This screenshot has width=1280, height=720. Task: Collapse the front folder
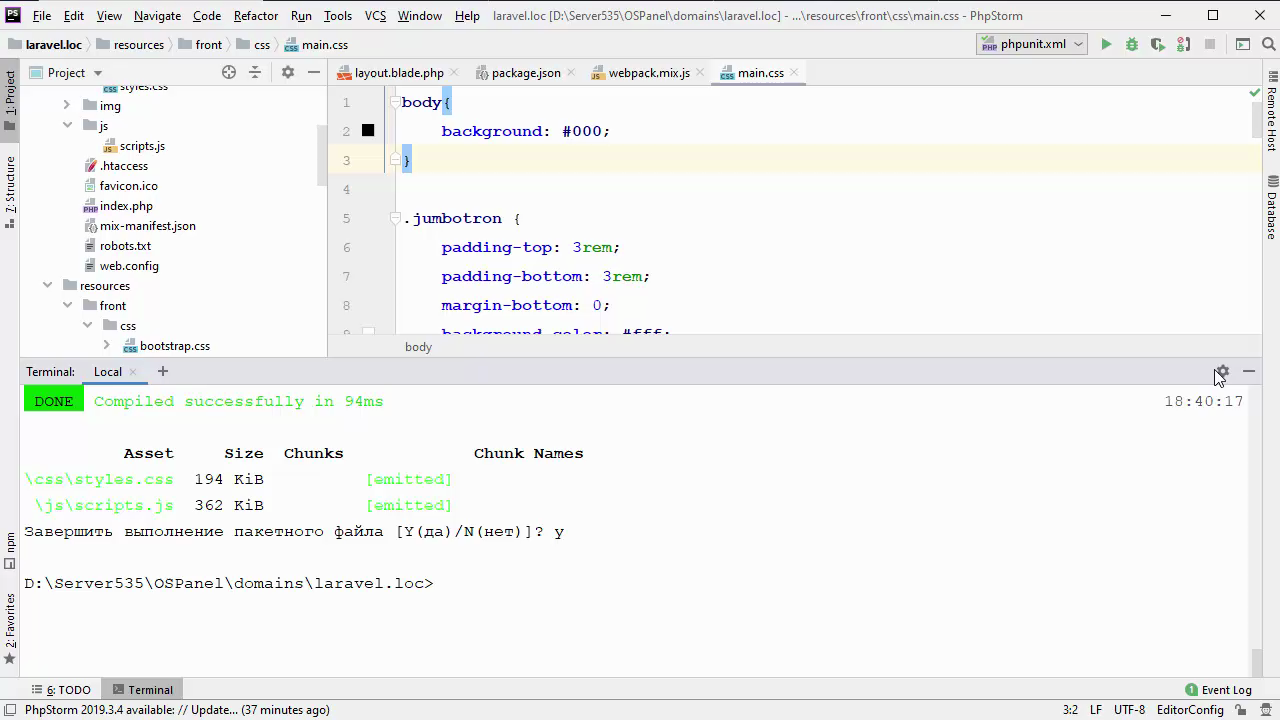[x=67, y=305]
